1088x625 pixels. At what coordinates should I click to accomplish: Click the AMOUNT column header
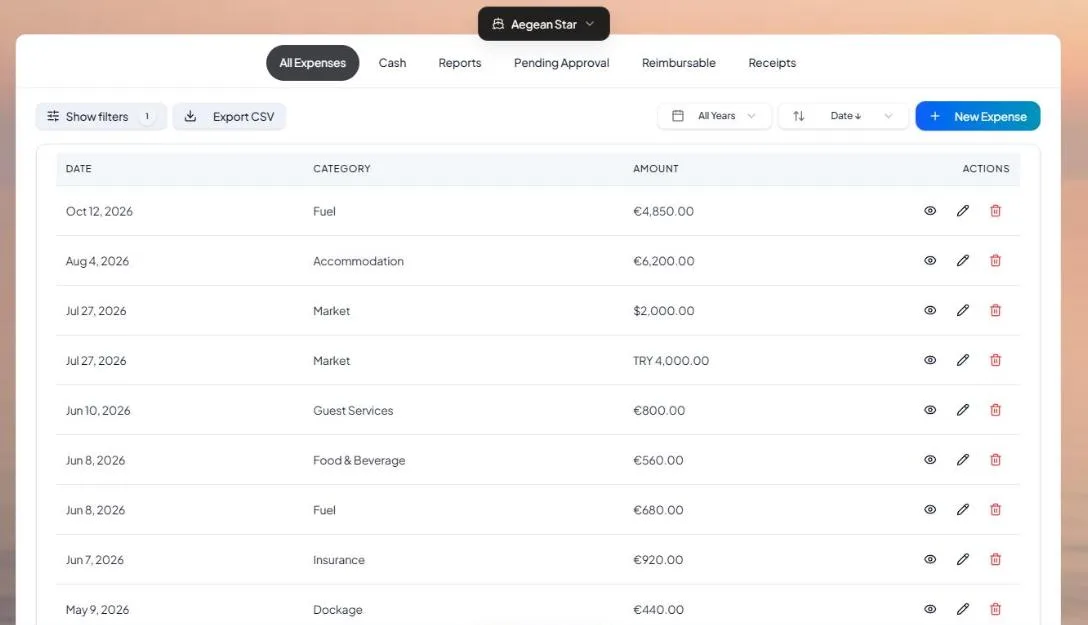click(x=656, y=169)
